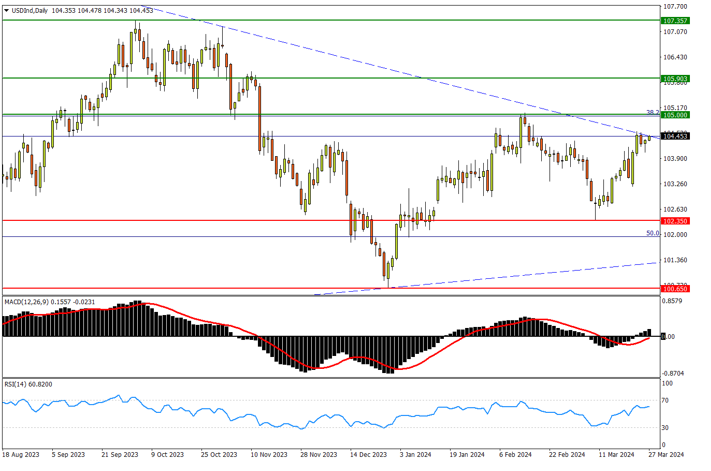Click the 107.700 value on price scale
711x471 pixels.
[674, 6]
